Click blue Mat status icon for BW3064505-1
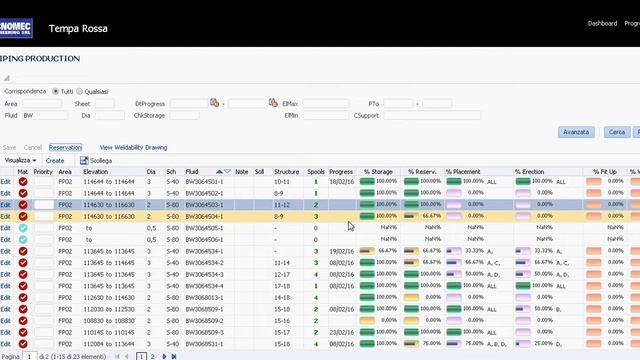640x360 pixels. 23,228
